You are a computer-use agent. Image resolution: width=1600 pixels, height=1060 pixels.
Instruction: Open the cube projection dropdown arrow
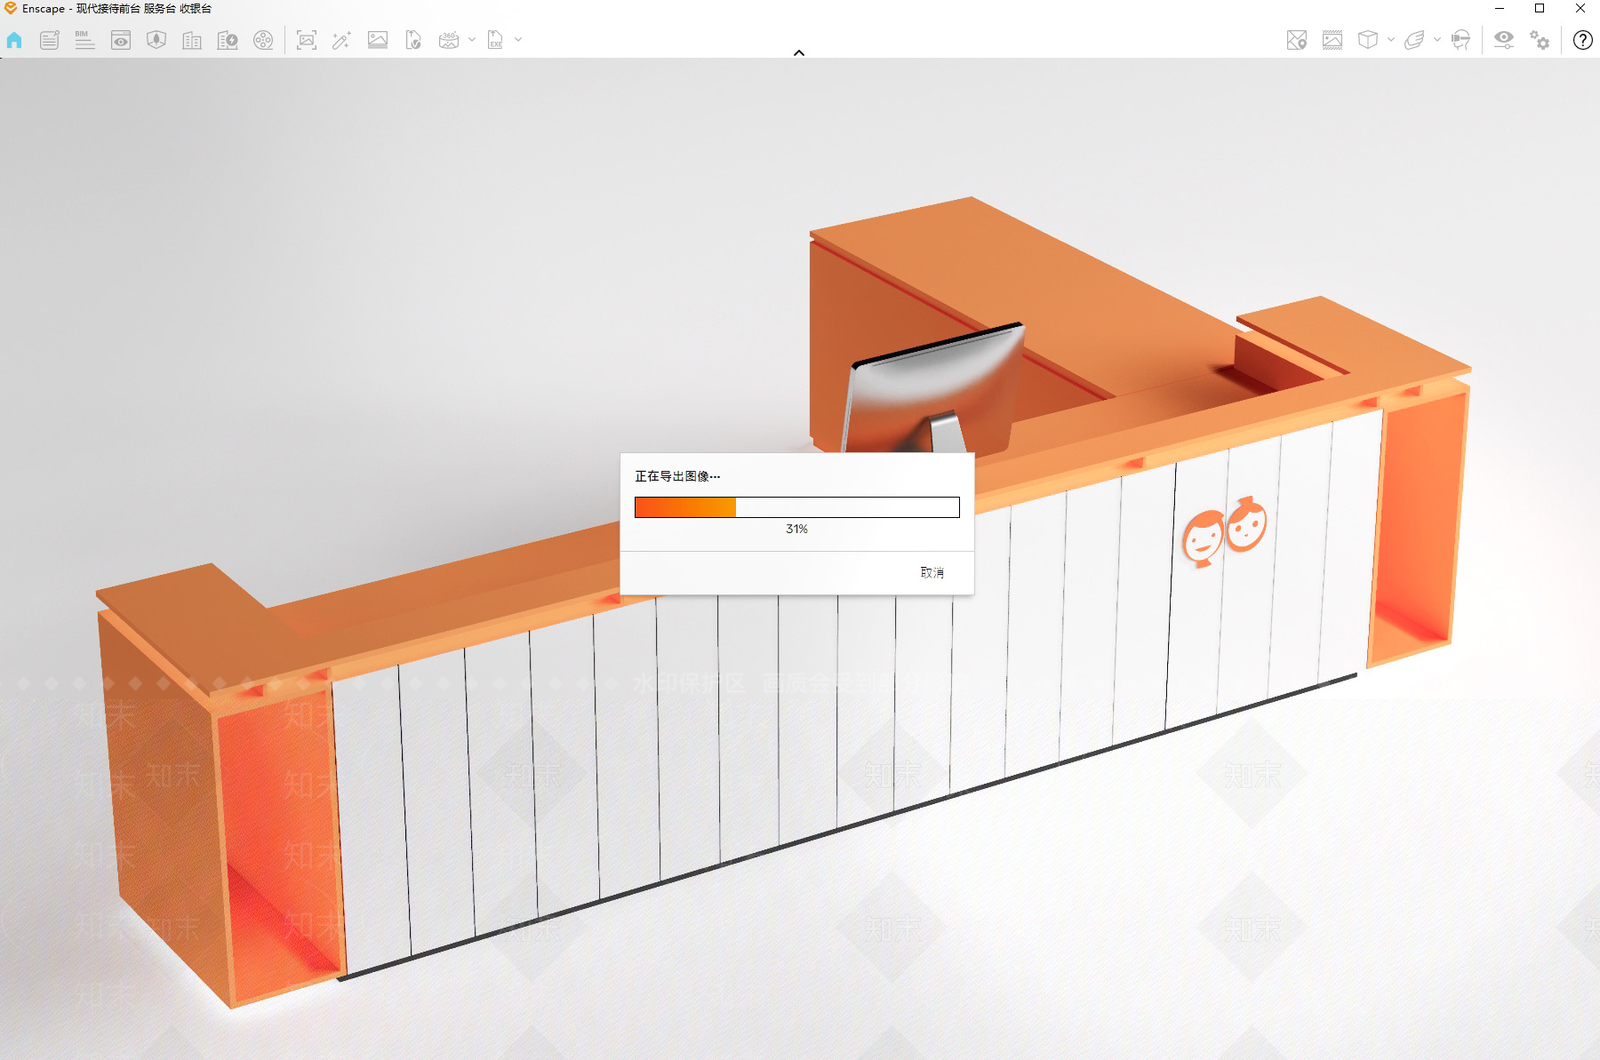click(1391, 40)
